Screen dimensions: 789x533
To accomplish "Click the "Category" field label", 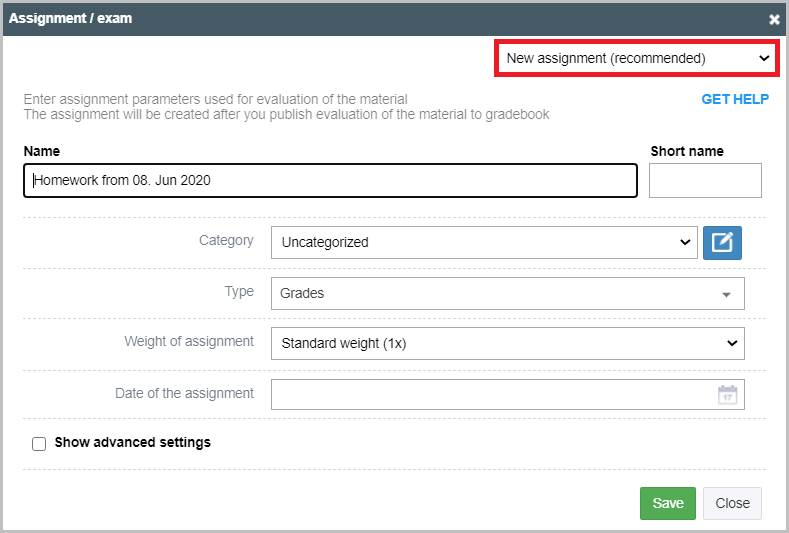I will (x=226, y=241).
